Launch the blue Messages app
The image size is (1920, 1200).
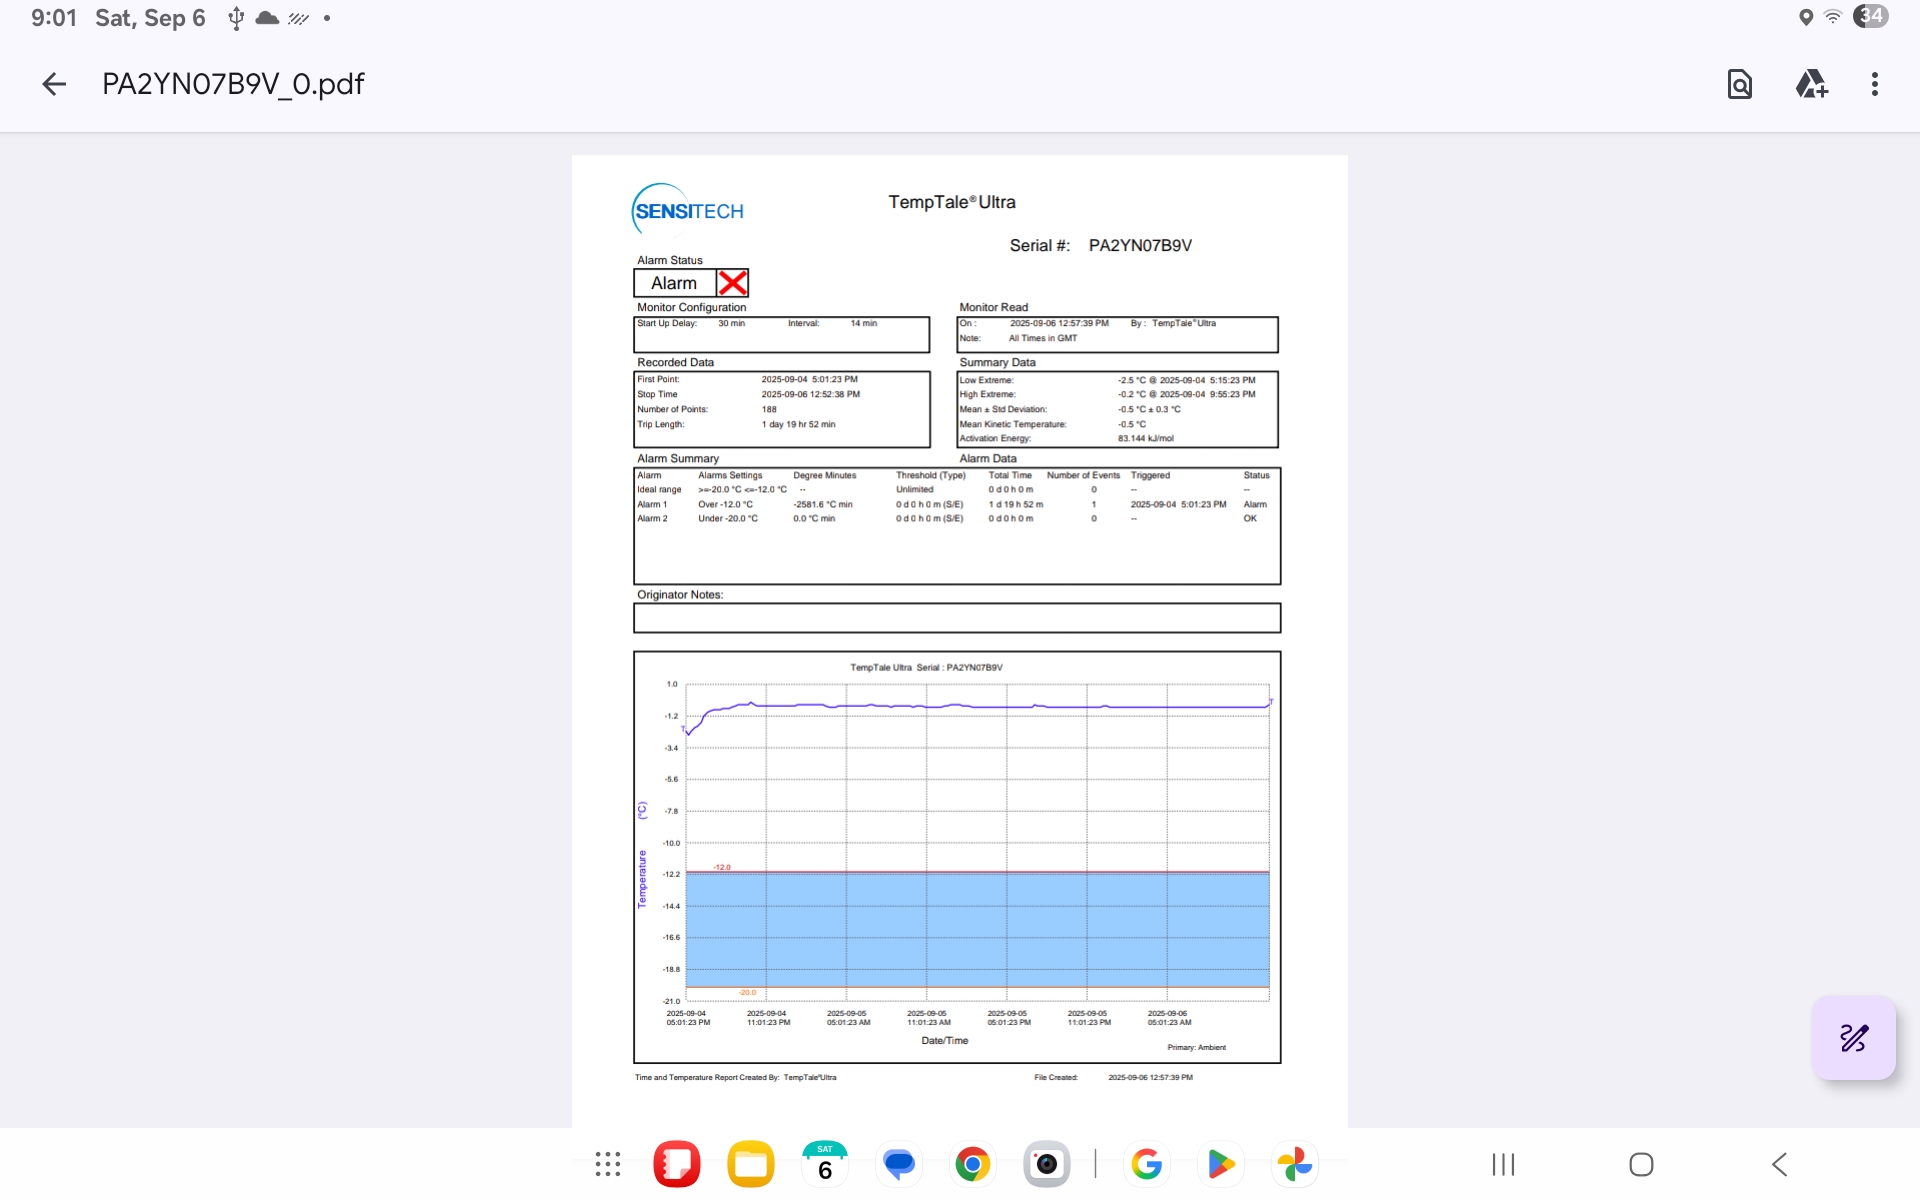899,1164
